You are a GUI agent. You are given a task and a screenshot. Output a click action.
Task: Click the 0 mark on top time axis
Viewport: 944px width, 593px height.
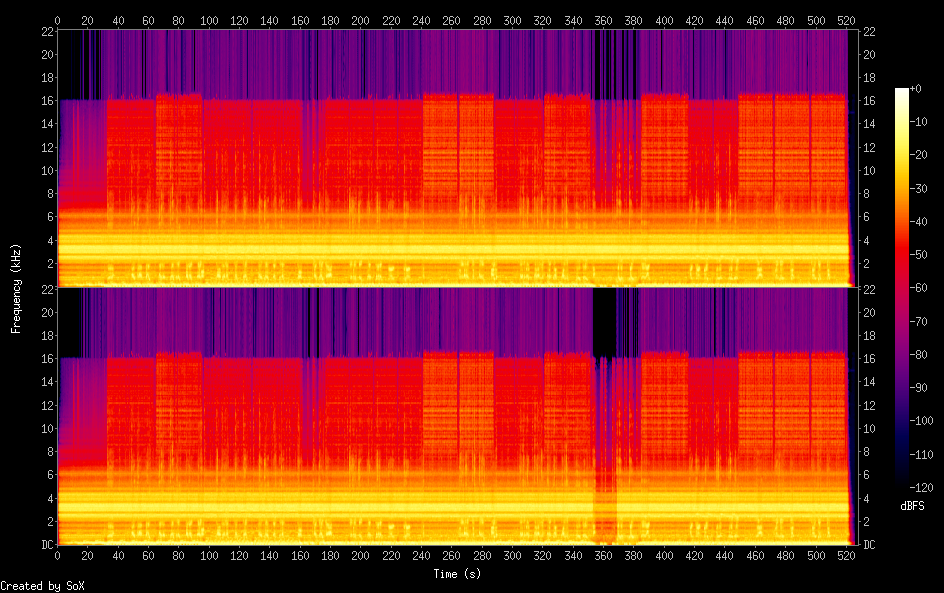pyautogui.click(x=58, y=20)
